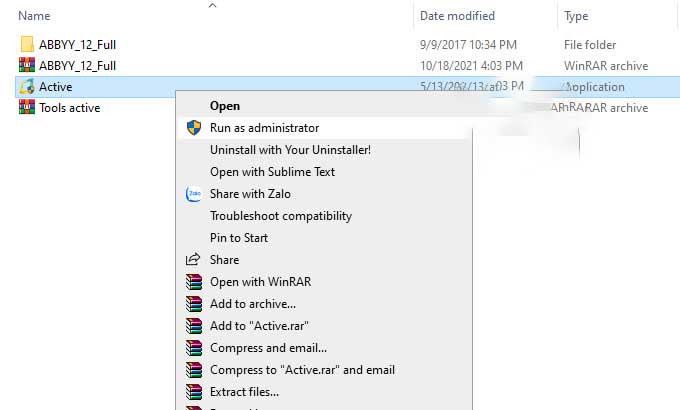Select Run as administrator
The width and height of the screenshot is (680, 410).
(x=265, y=128)
